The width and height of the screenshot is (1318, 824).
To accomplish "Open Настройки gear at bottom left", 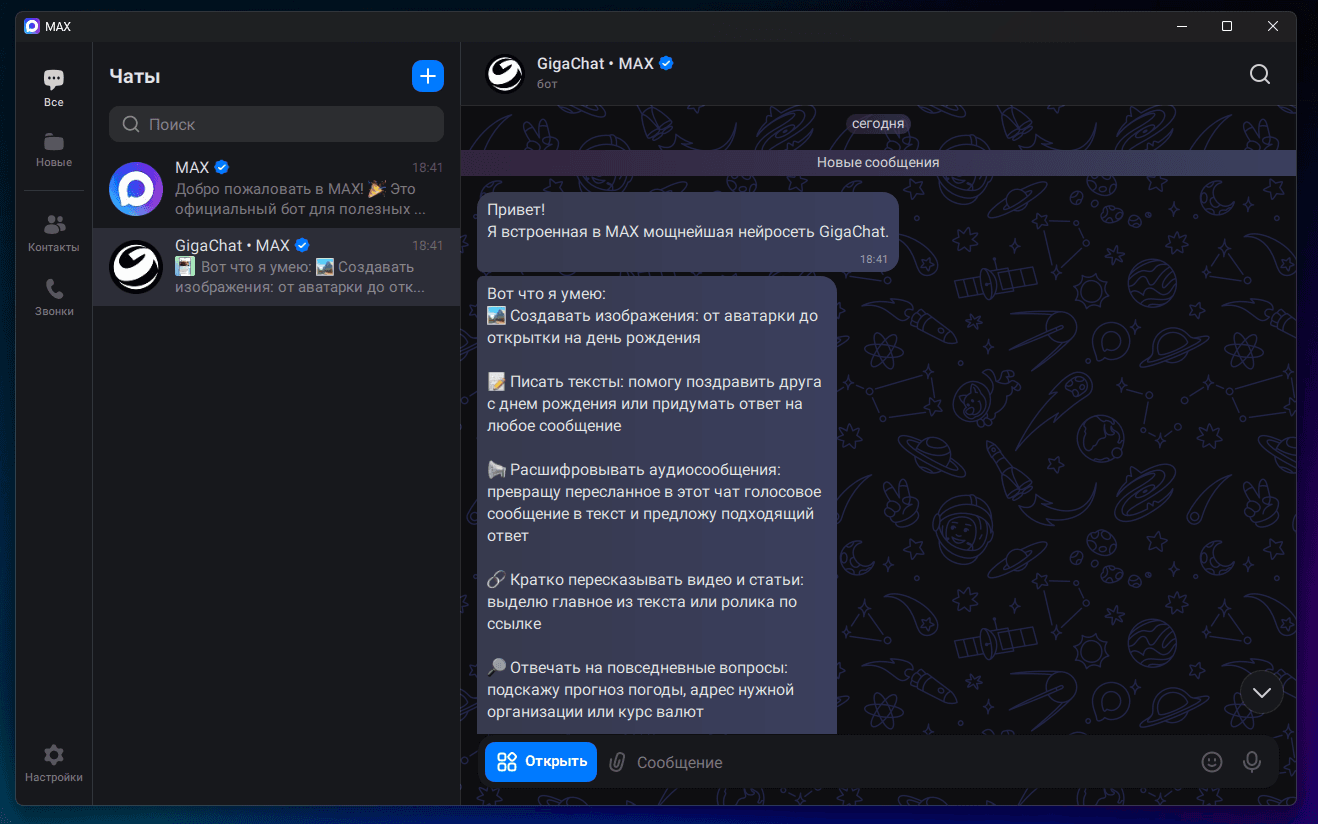I will 54,763.
